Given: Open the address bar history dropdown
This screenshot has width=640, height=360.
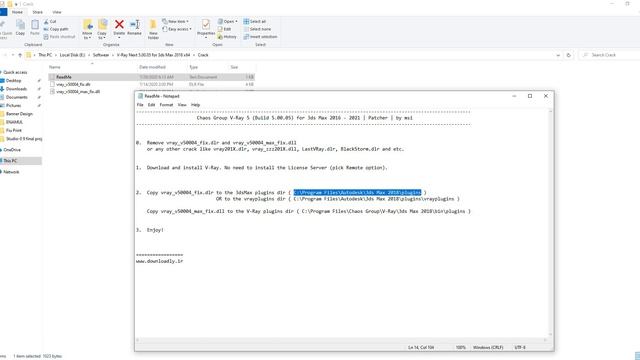Looking at the screenshot, I should (x=558, y=55).
